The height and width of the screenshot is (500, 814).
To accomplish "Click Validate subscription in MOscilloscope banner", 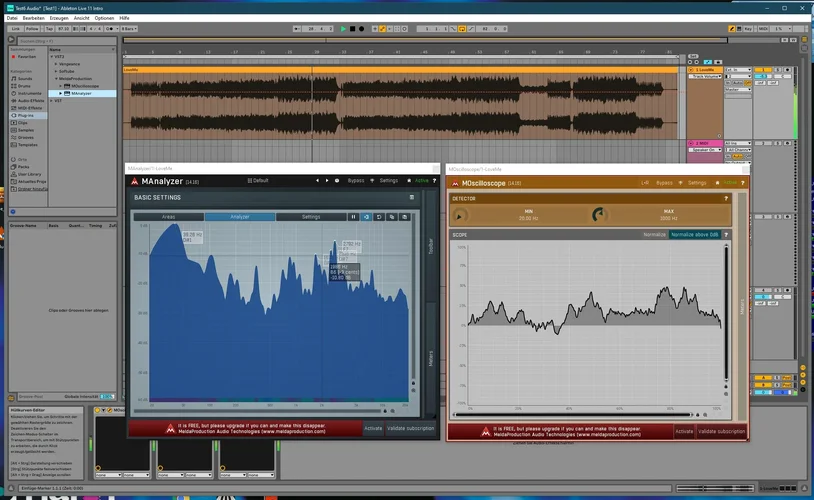I will (721, 431).
